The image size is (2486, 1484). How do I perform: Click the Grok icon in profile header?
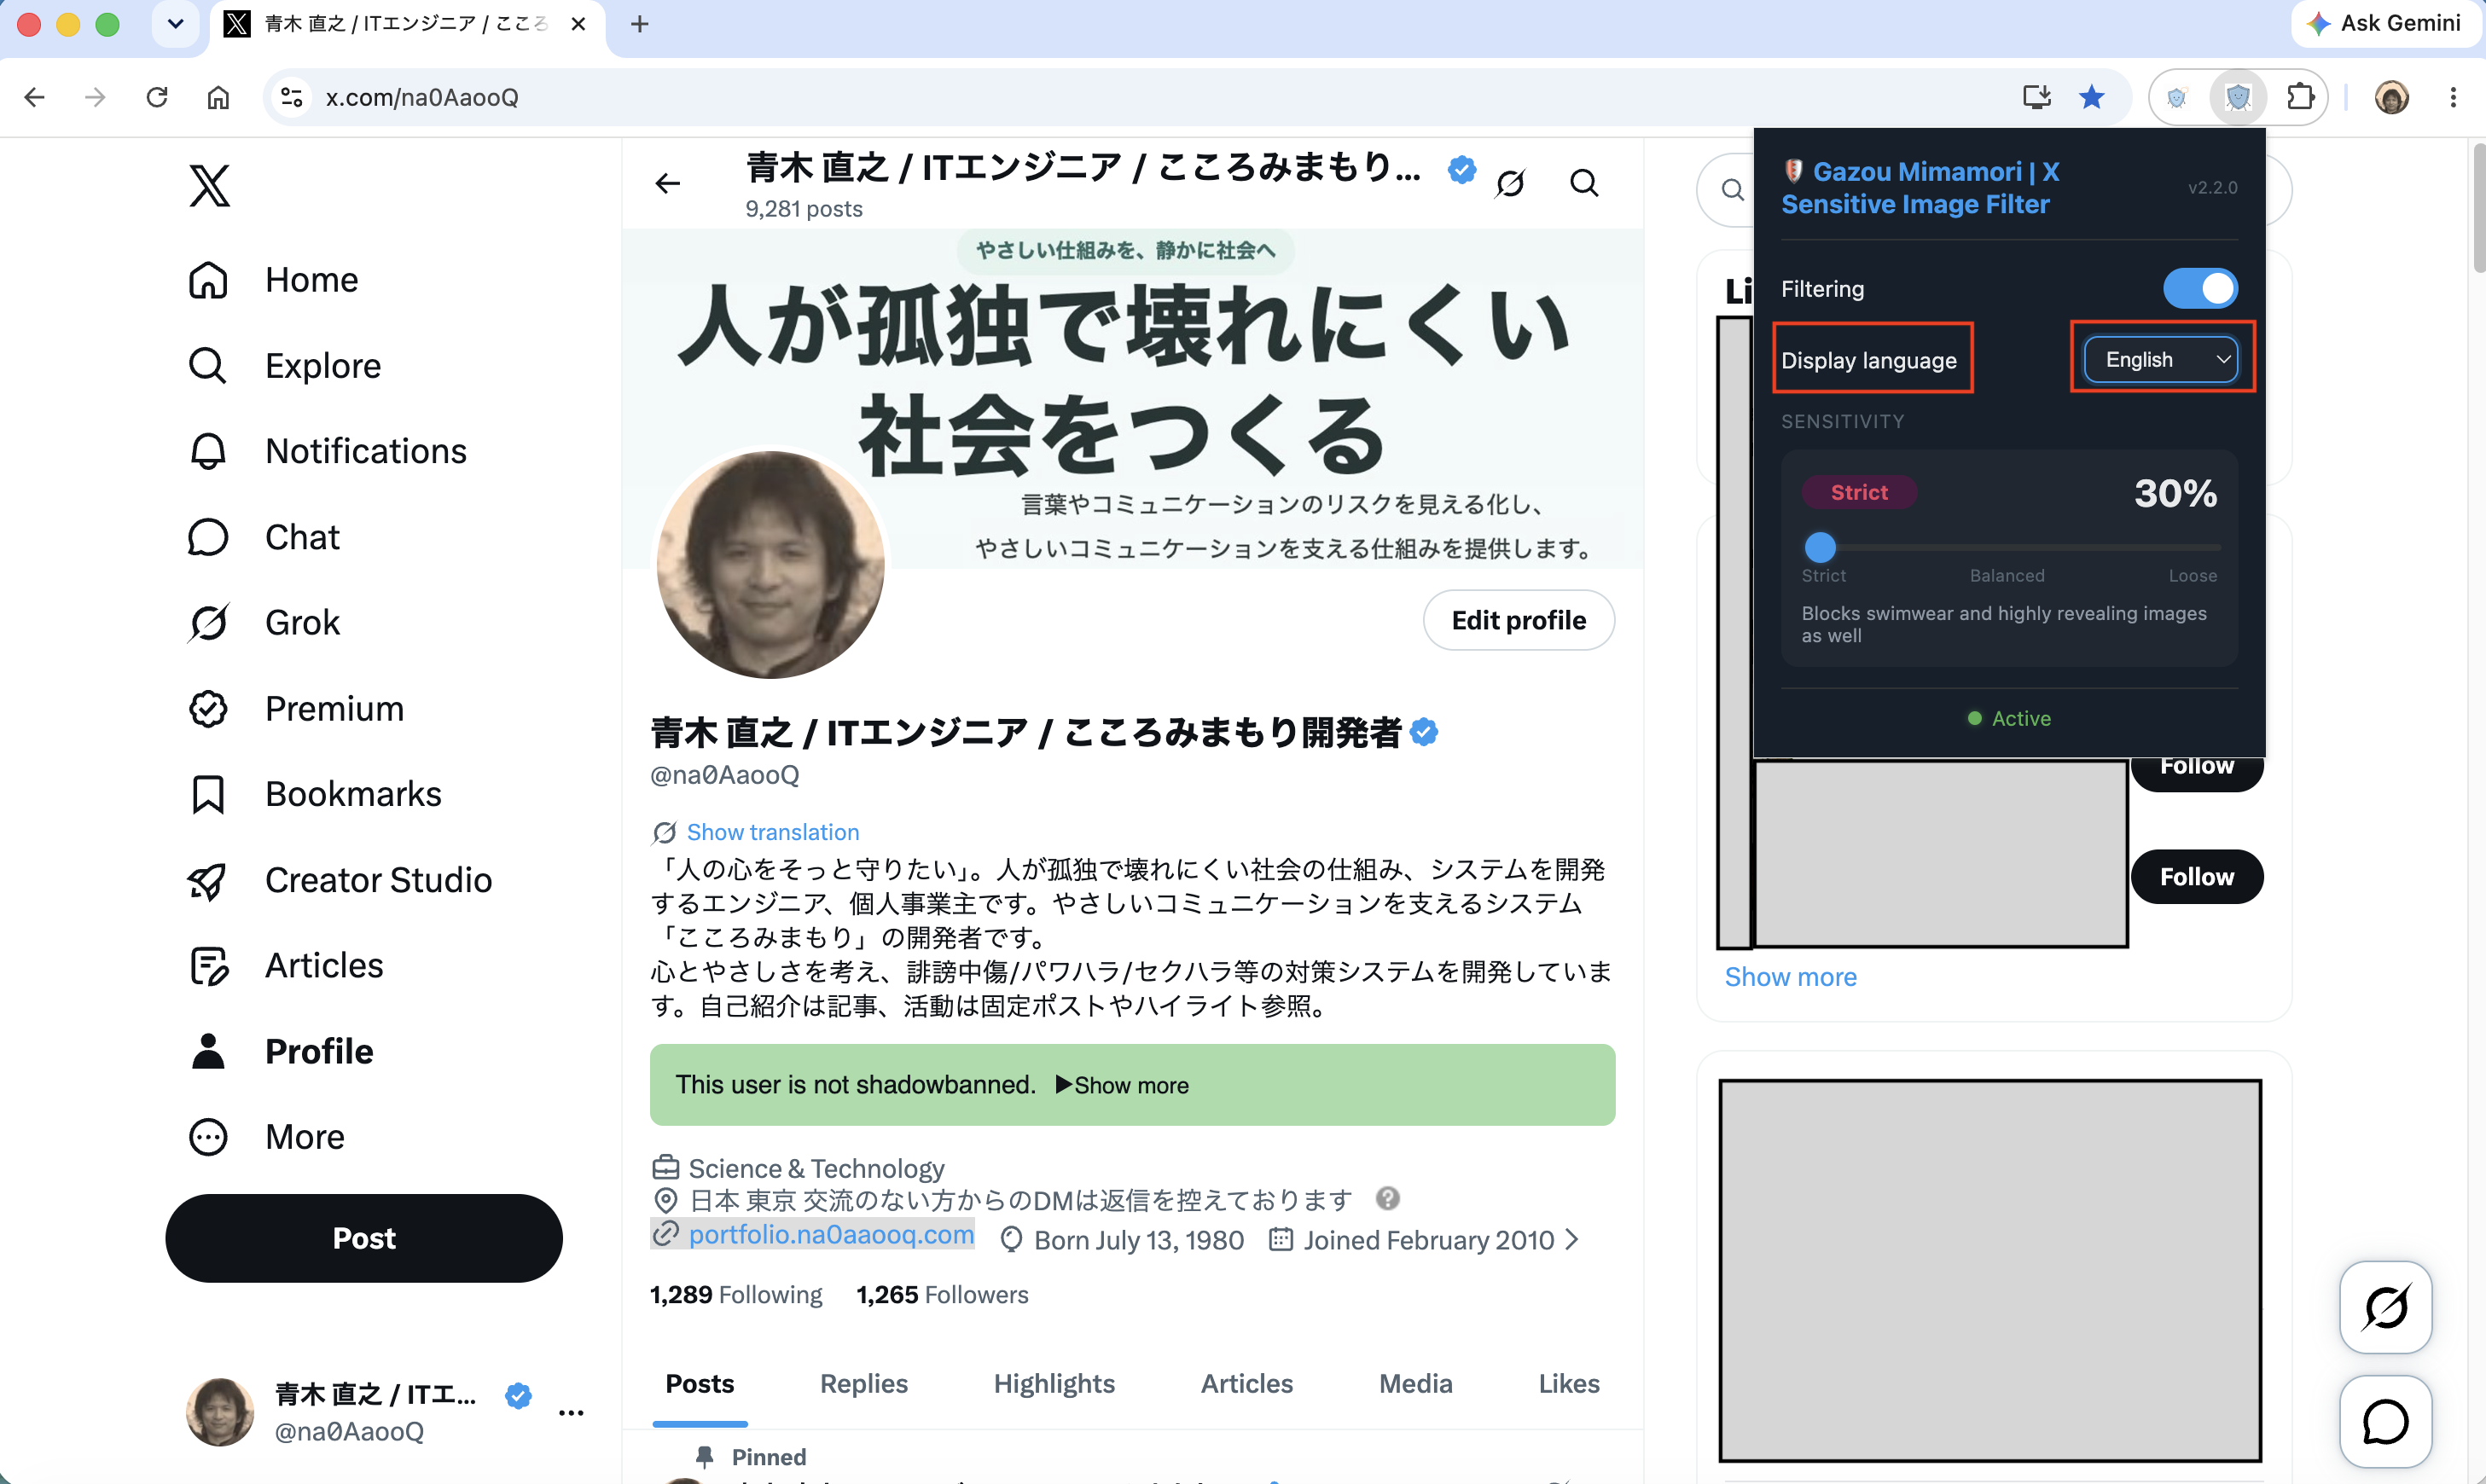pyautogui.click(x=1510, y=183)
